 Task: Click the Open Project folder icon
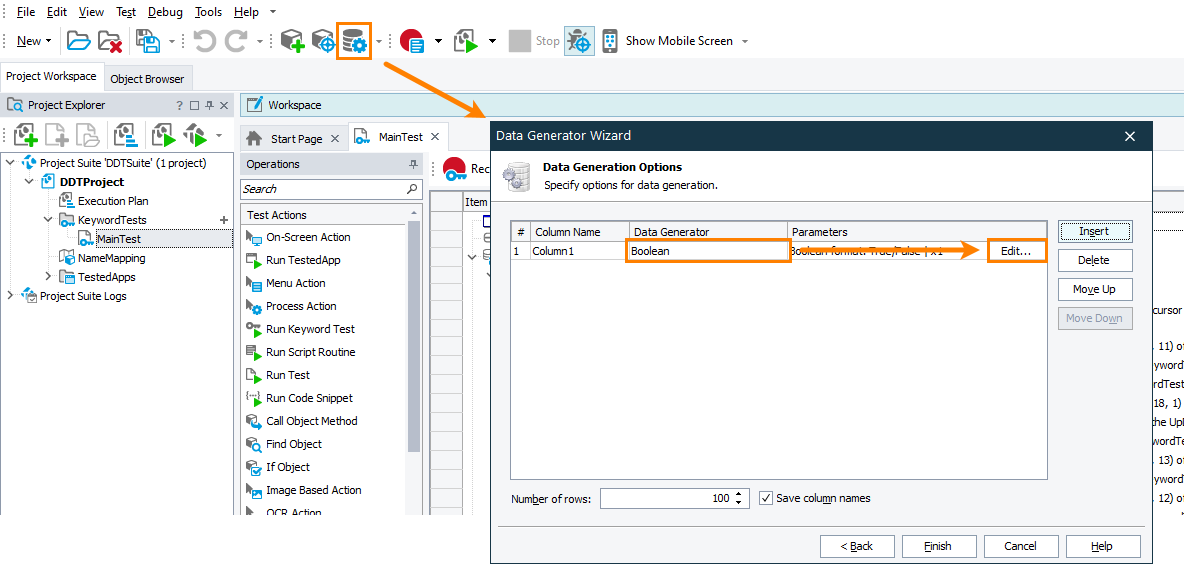pos(78,41)
